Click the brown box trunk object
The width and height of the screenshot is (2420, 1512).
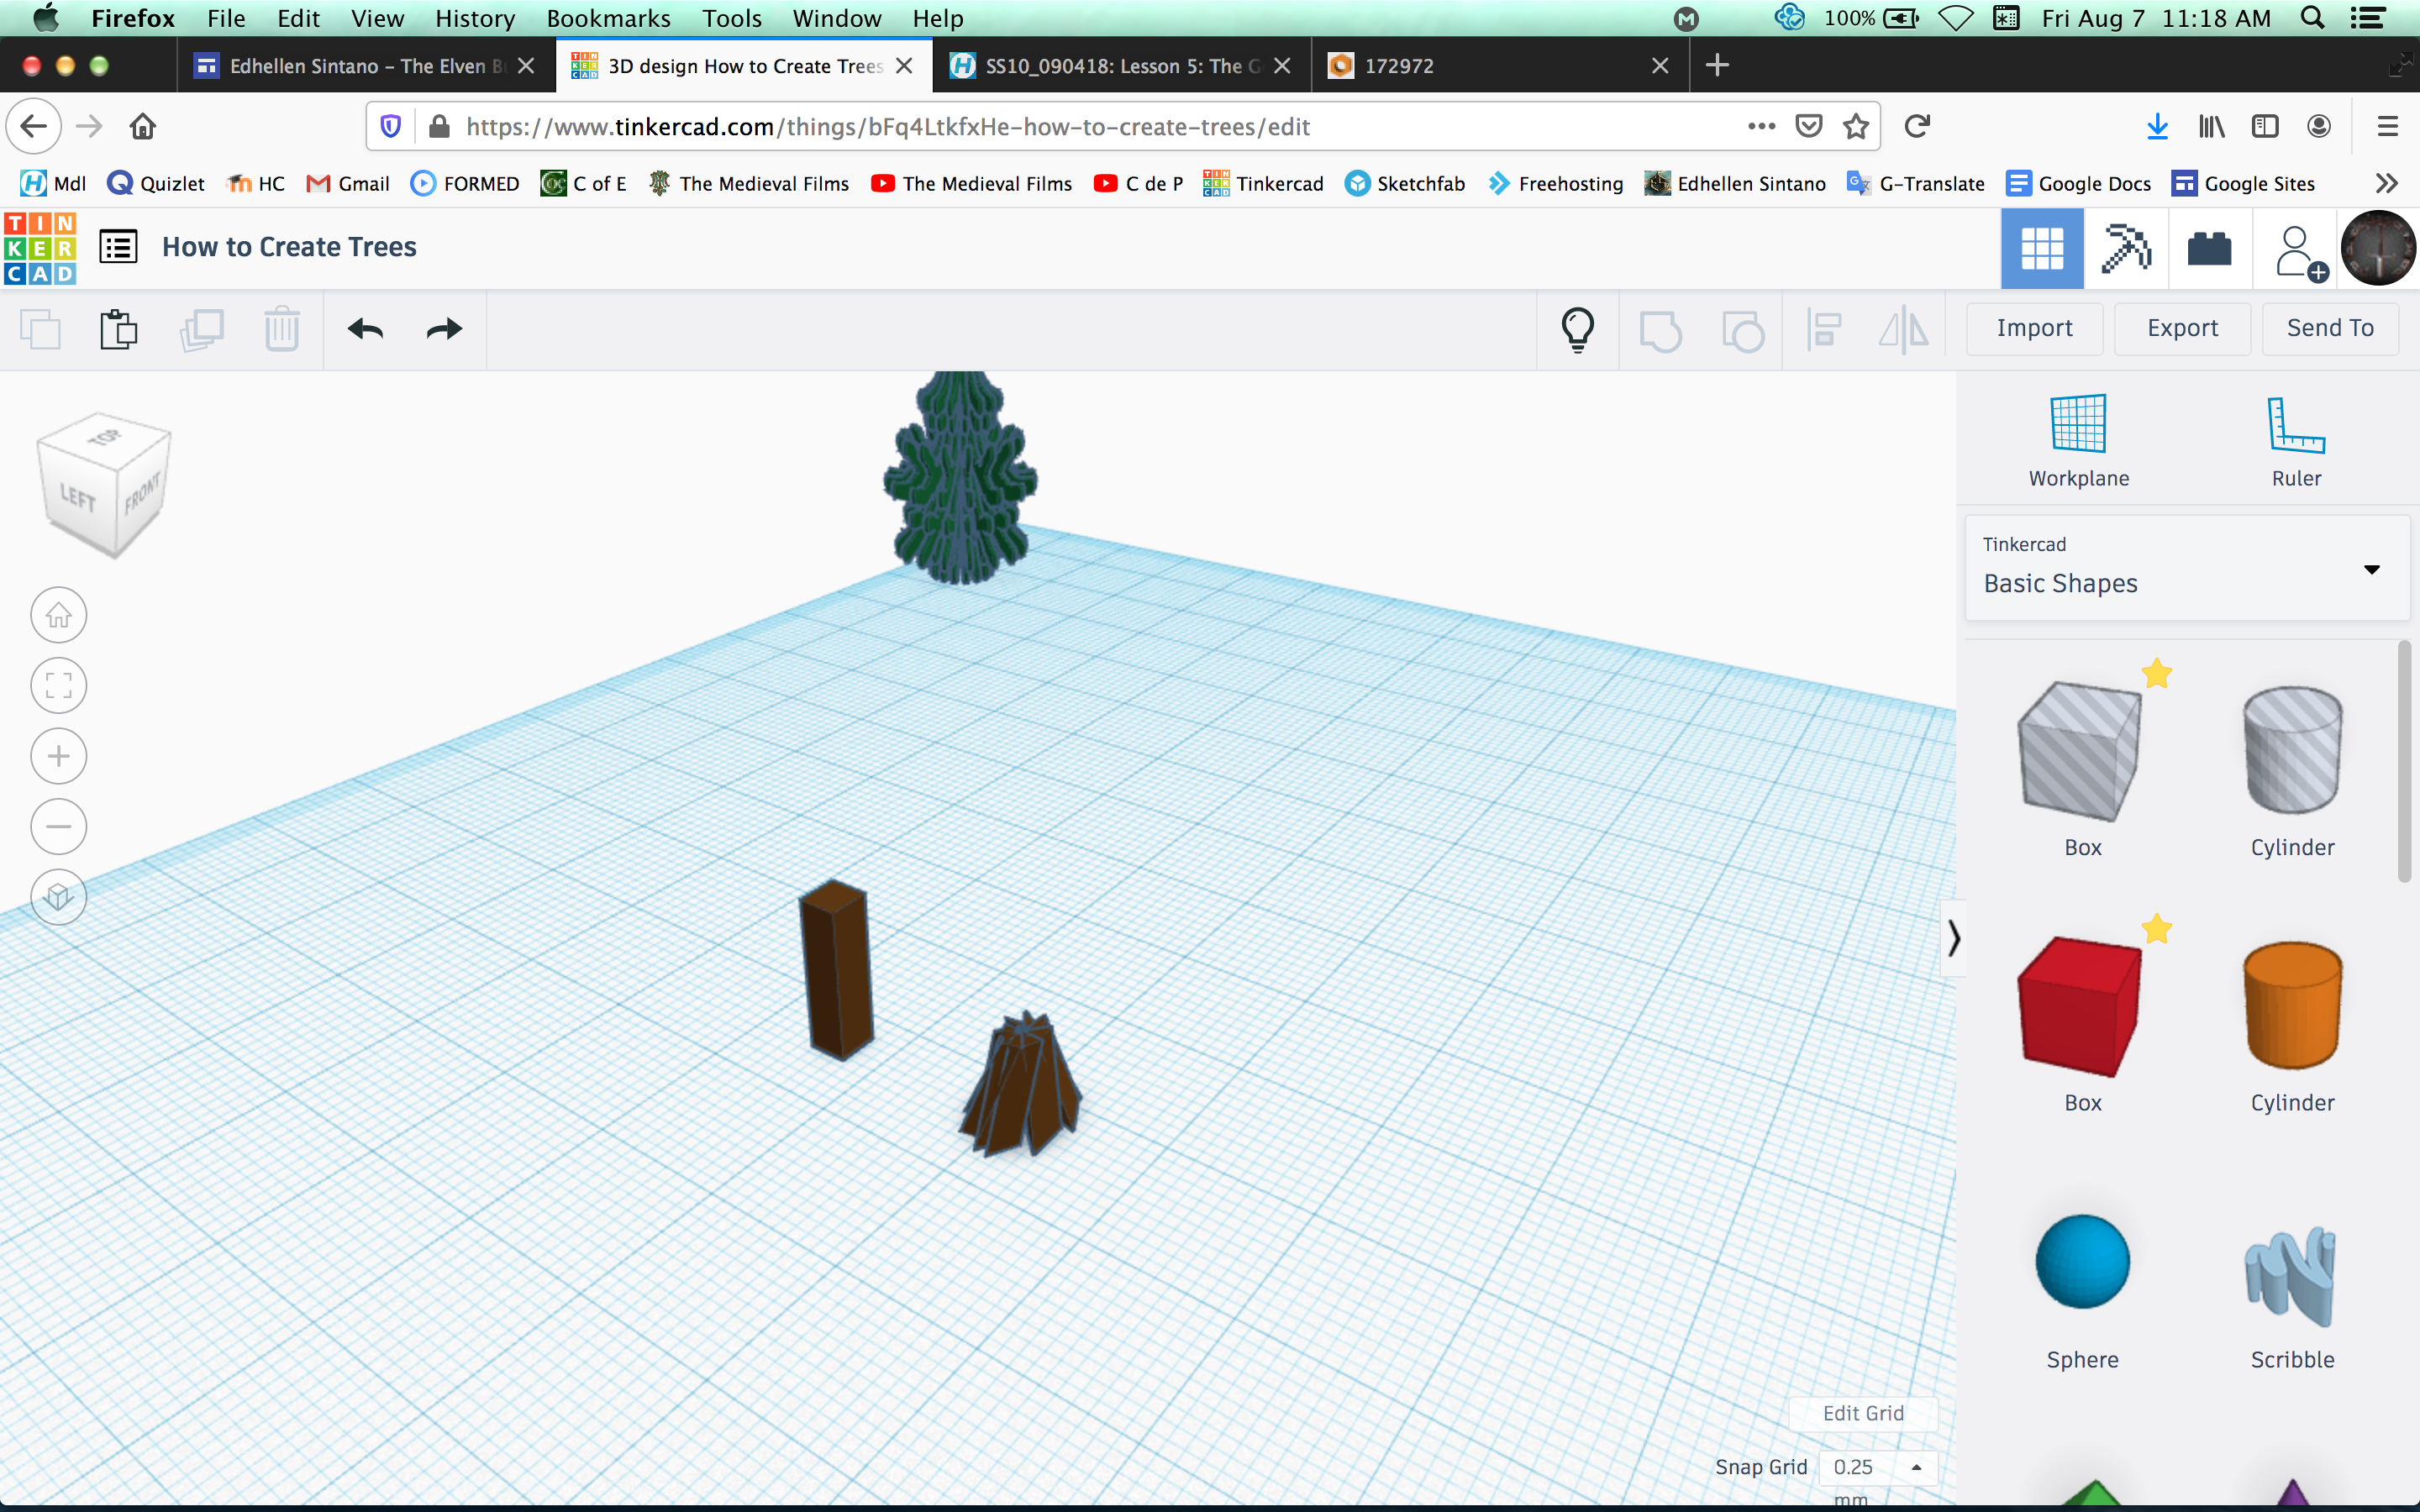836,970
